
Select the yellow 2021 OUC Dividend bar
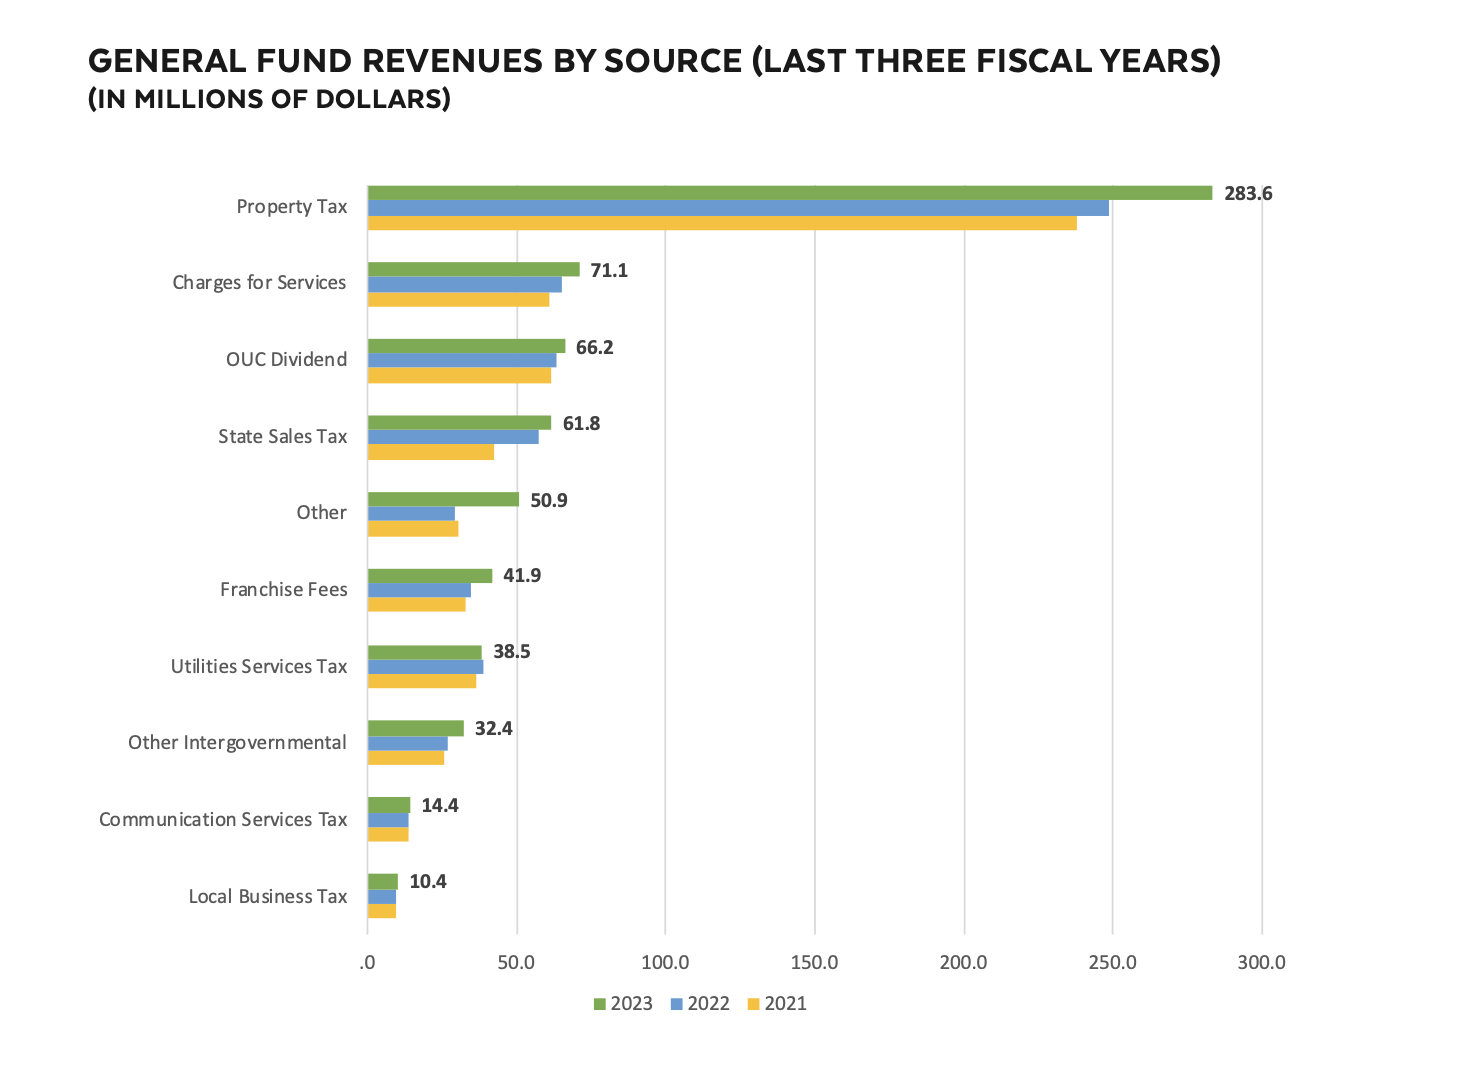[x=459, y=376]
